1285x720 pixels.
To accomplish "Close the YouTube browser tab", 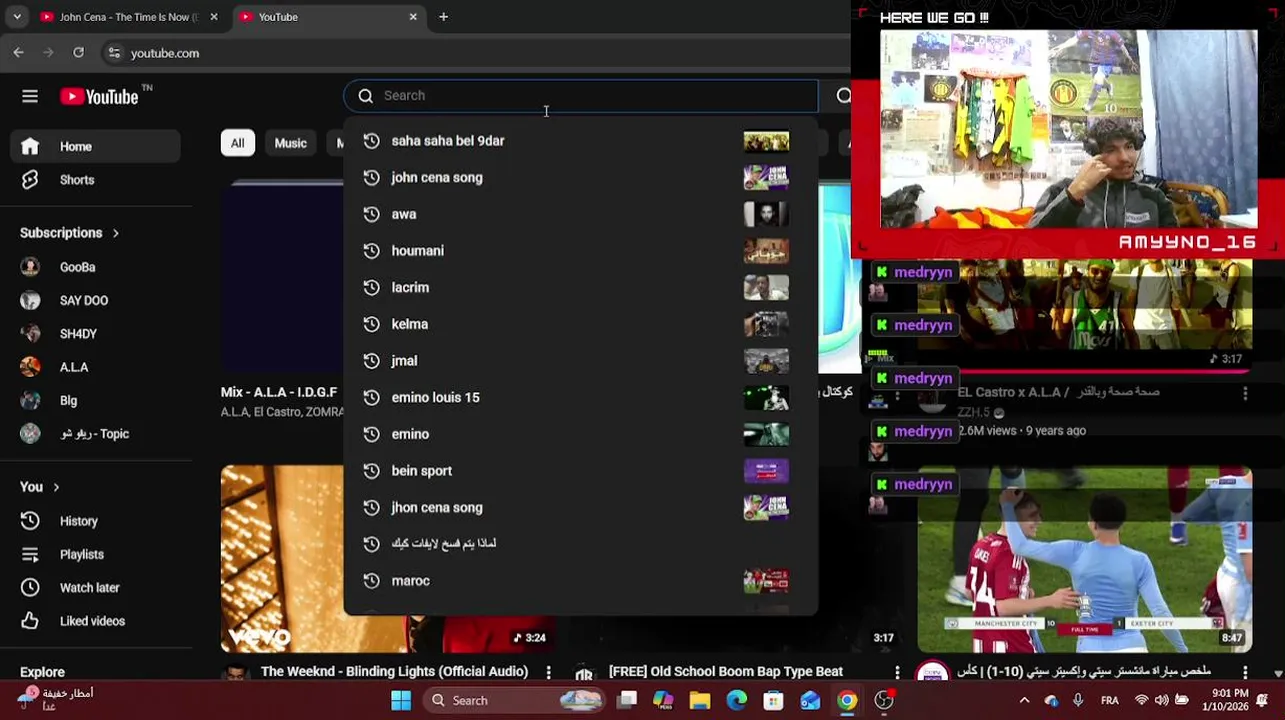I will click(x=413, y=17).
